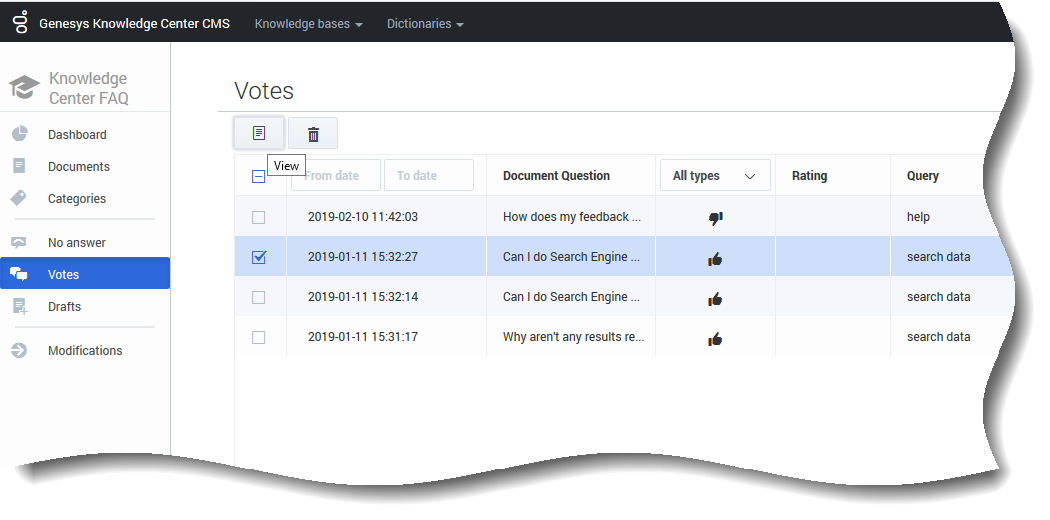Click the View document icon button

pyautogui.click(x=259, y=133)
